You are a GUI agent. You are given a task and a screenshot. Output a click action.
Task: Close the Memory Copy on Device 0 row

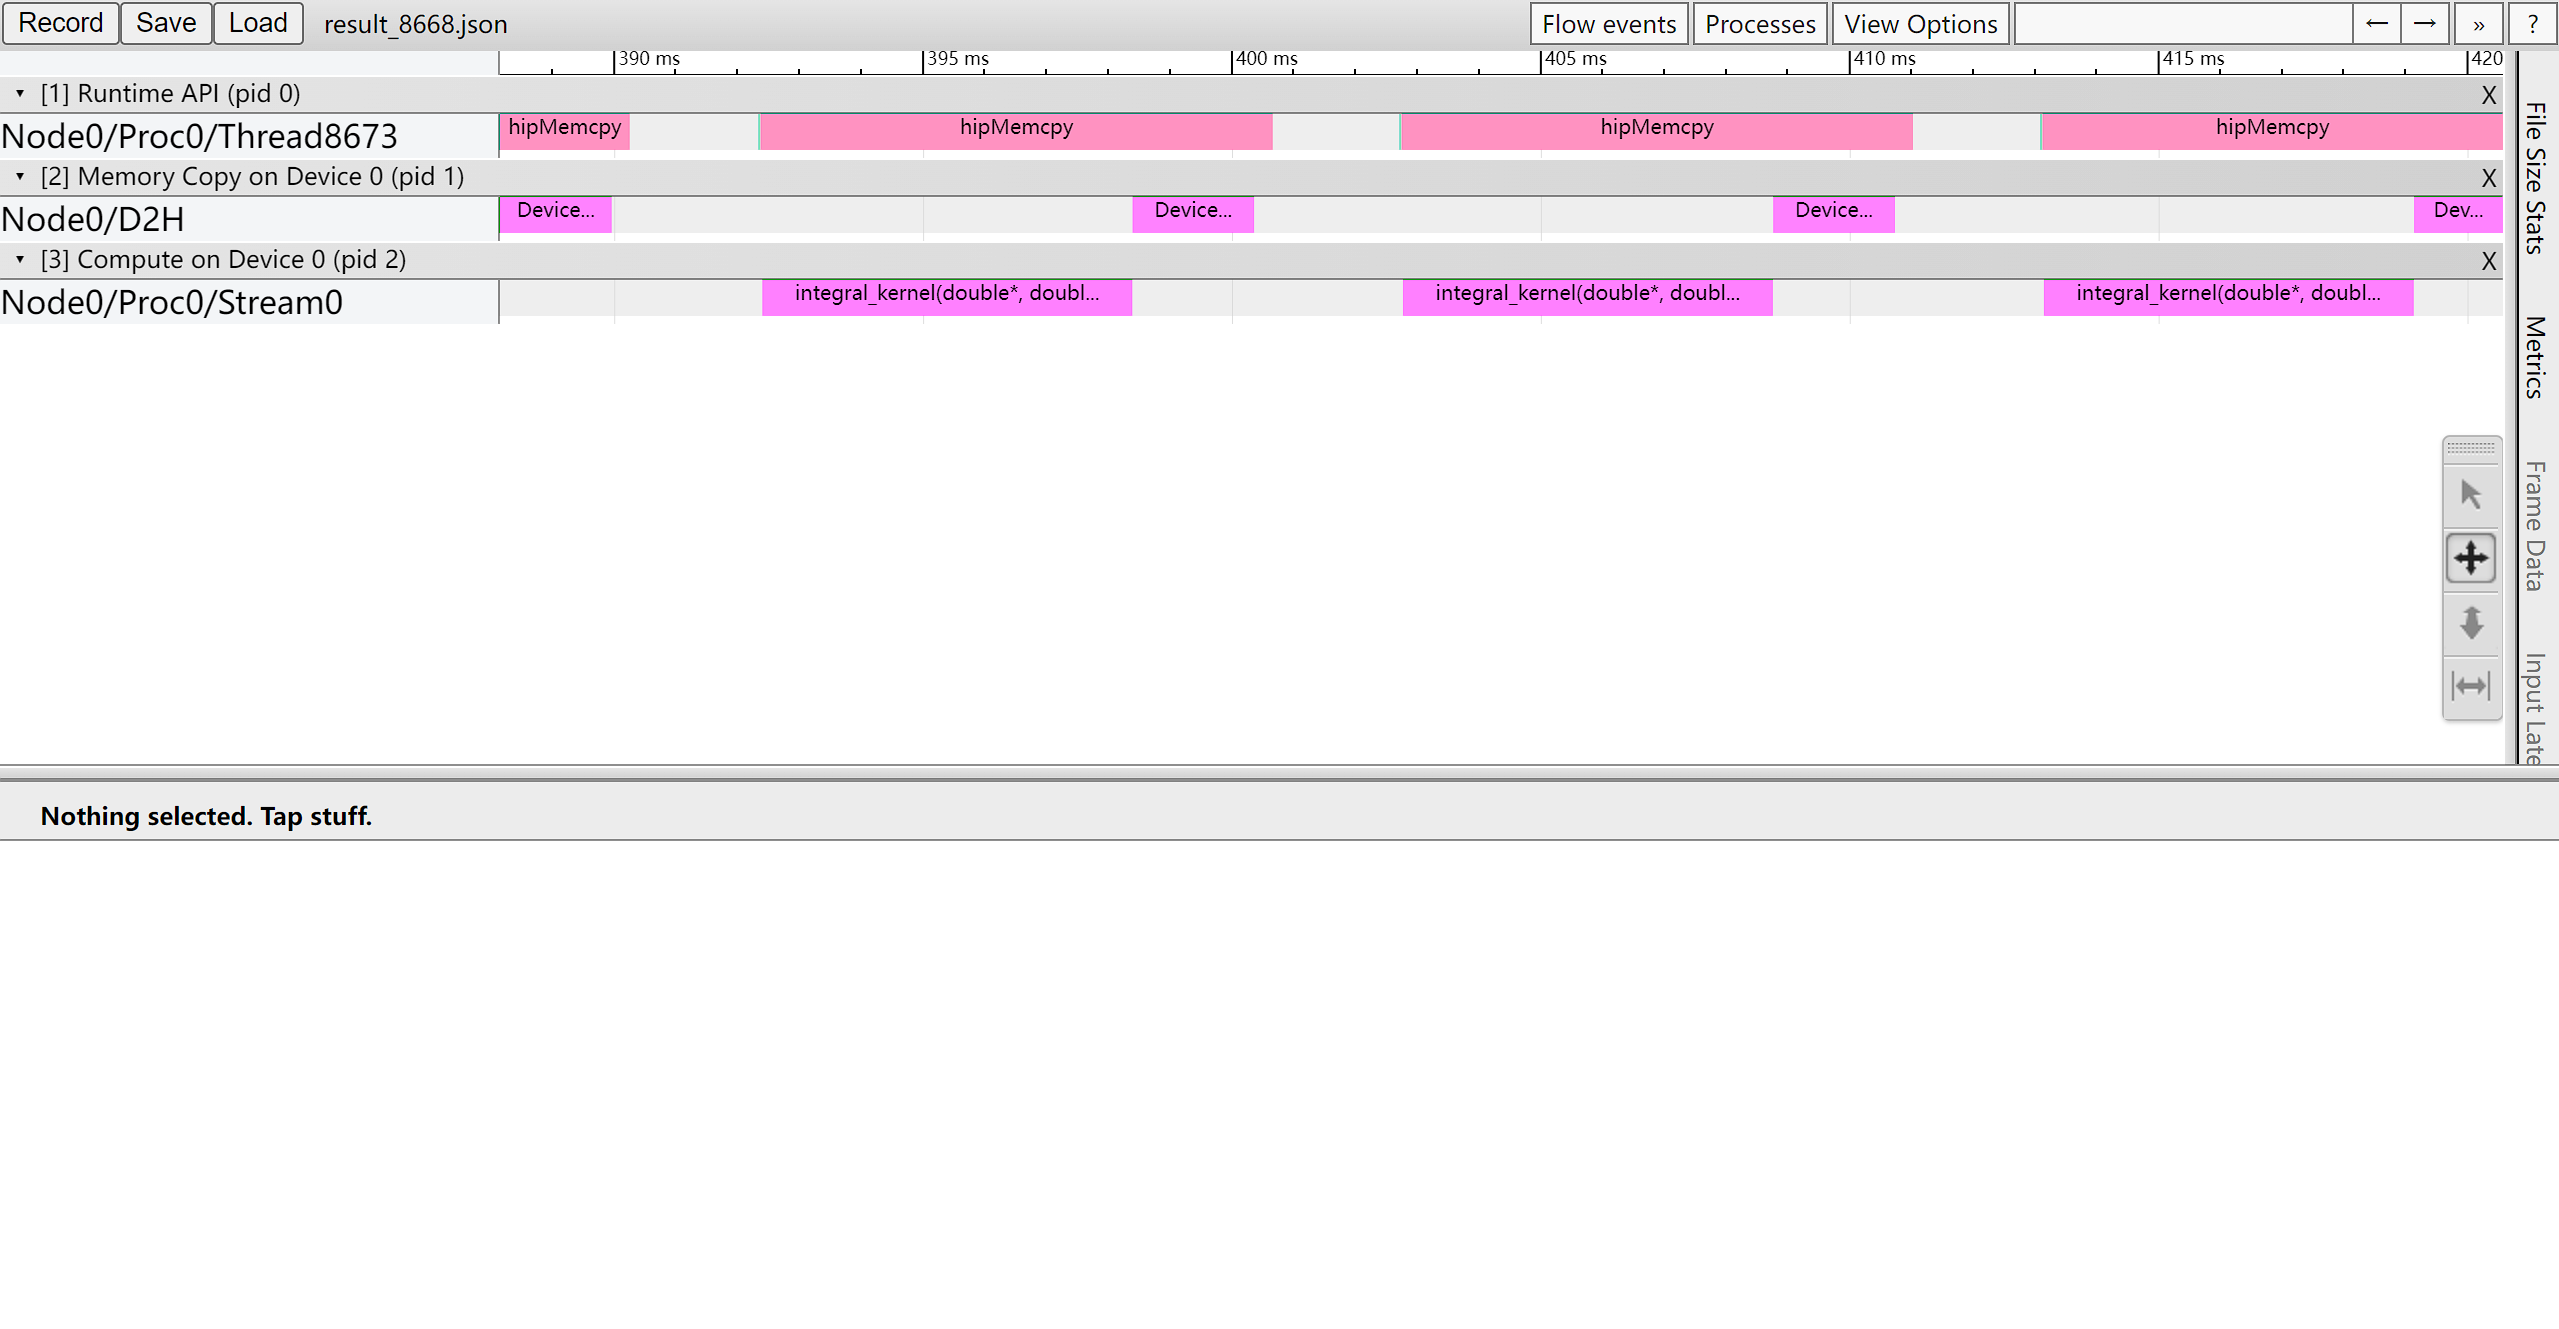[x=2488, y=178]
